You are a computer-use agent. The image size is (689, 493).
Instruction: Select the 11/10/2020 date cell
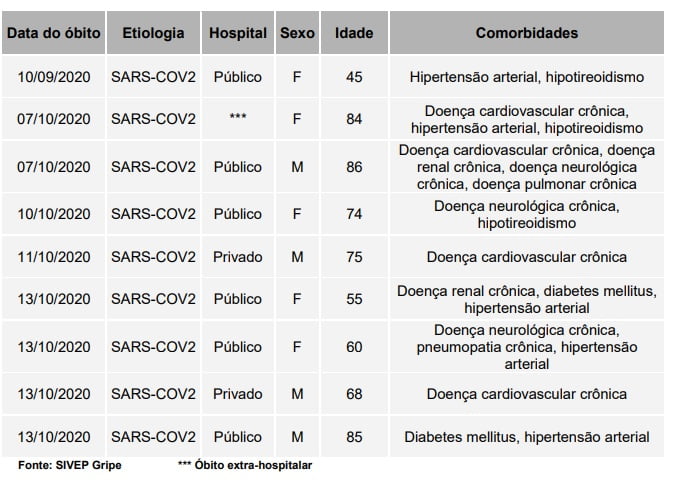pos(54,257)
